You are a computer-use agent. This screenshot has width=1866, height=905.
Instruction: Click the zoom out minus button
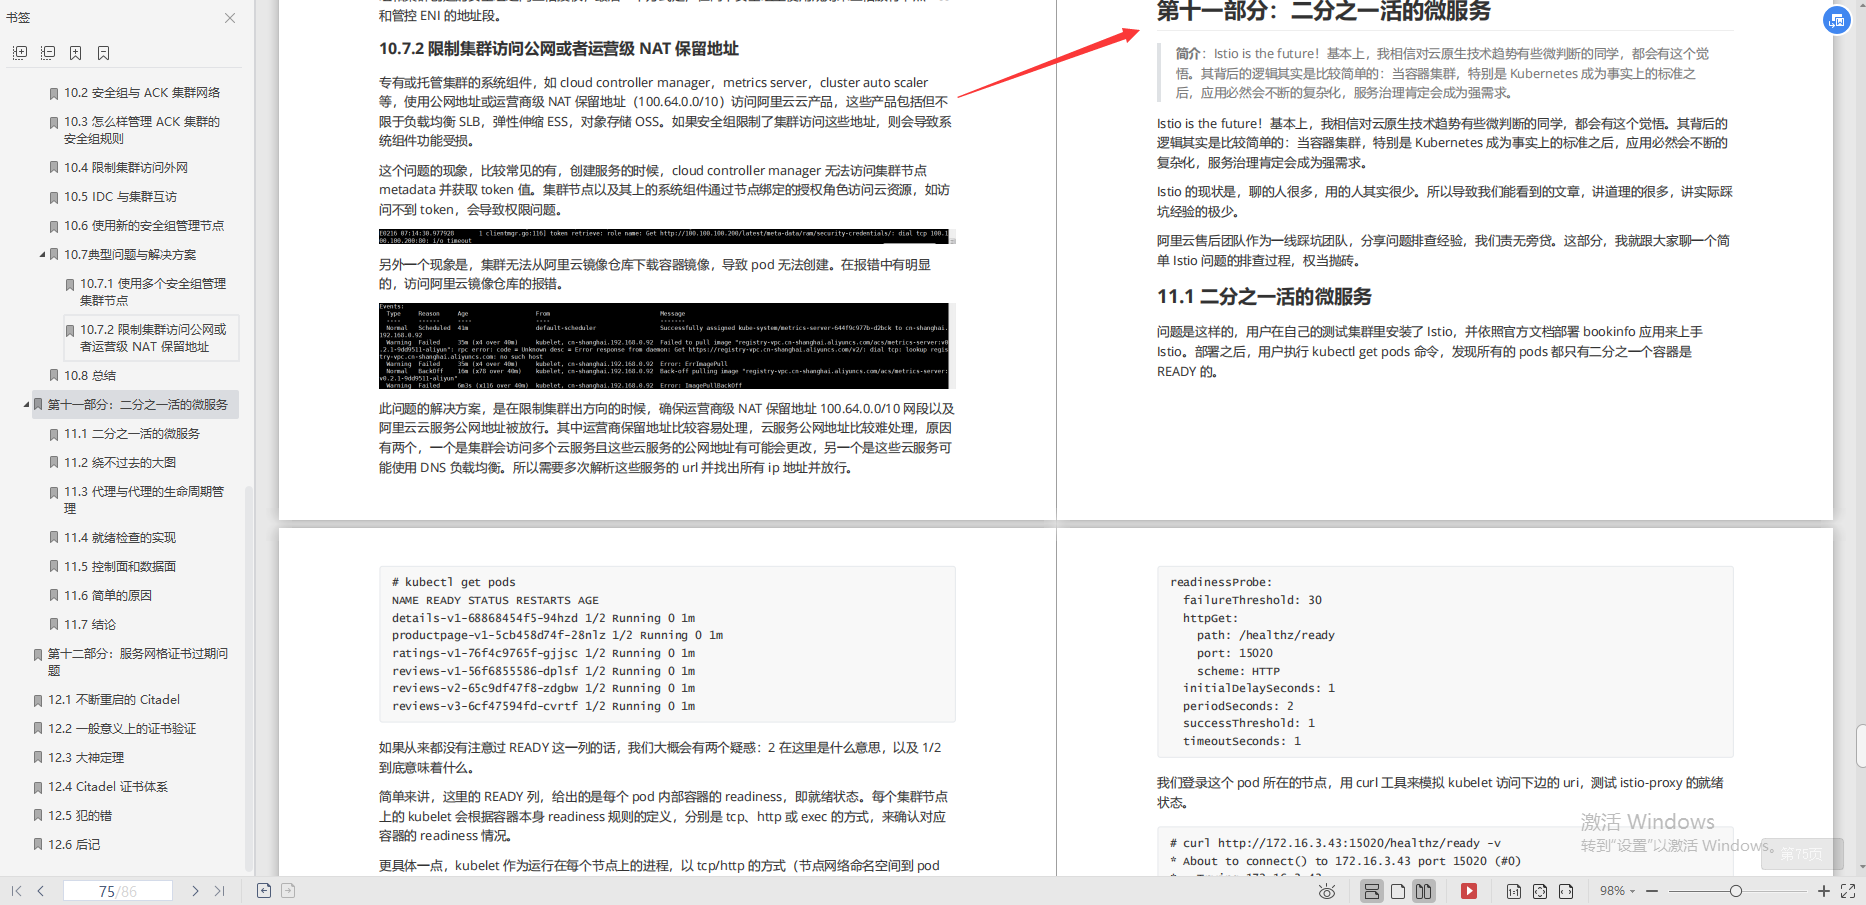[1652, 891]
